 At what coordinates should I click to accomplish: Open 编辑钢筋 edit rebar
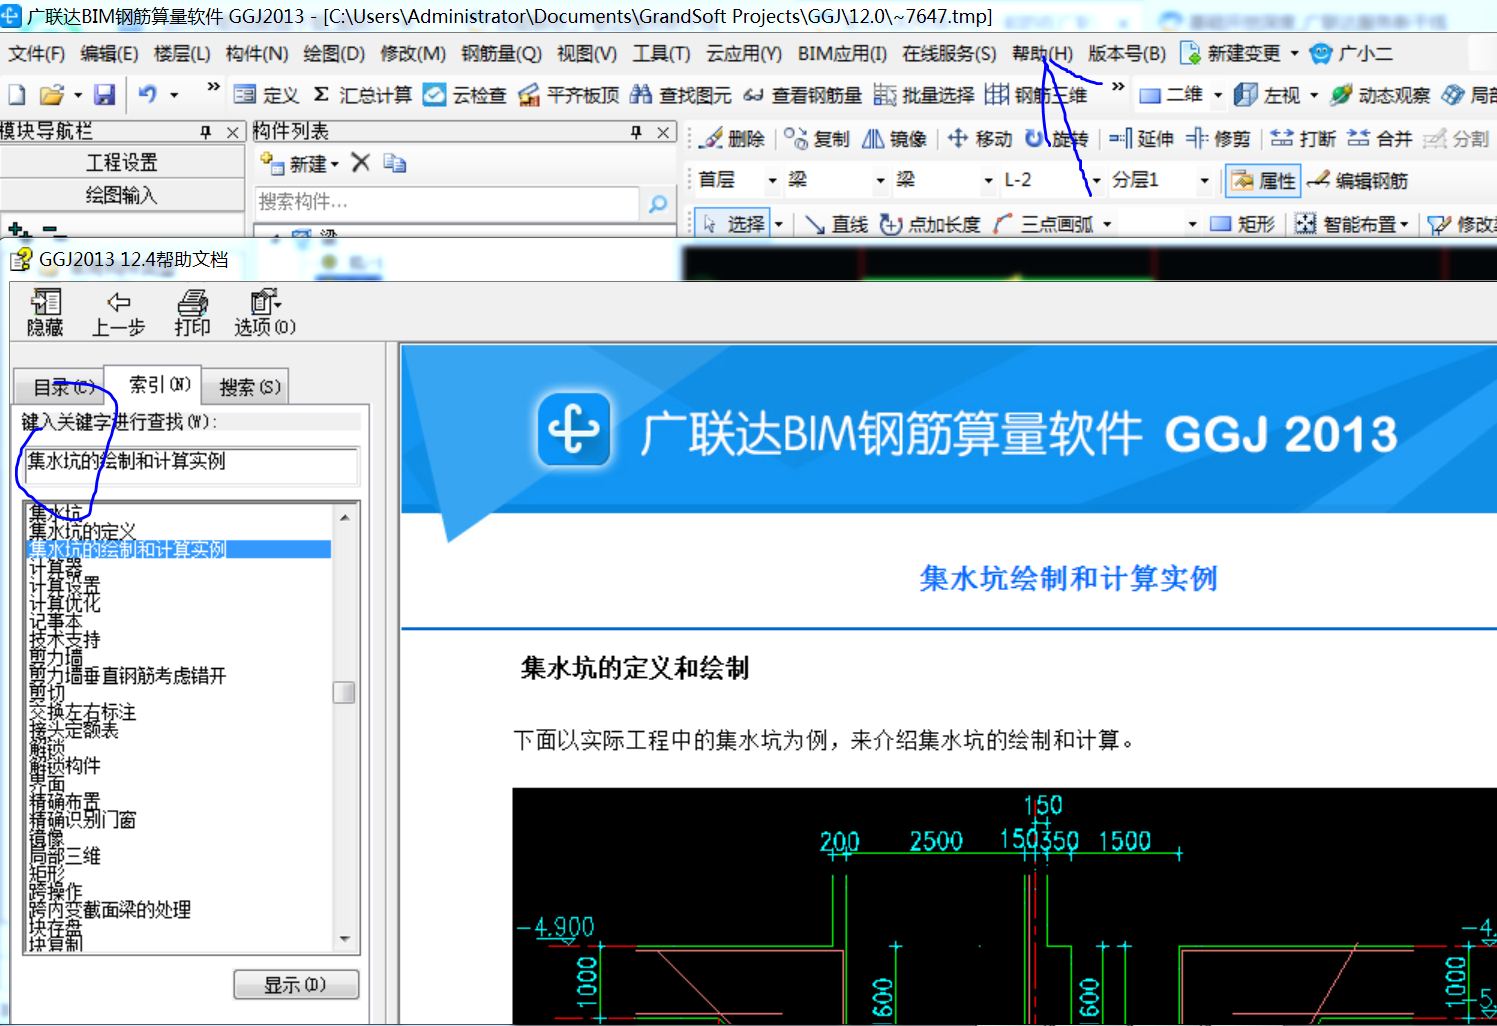coord(1357,180)
